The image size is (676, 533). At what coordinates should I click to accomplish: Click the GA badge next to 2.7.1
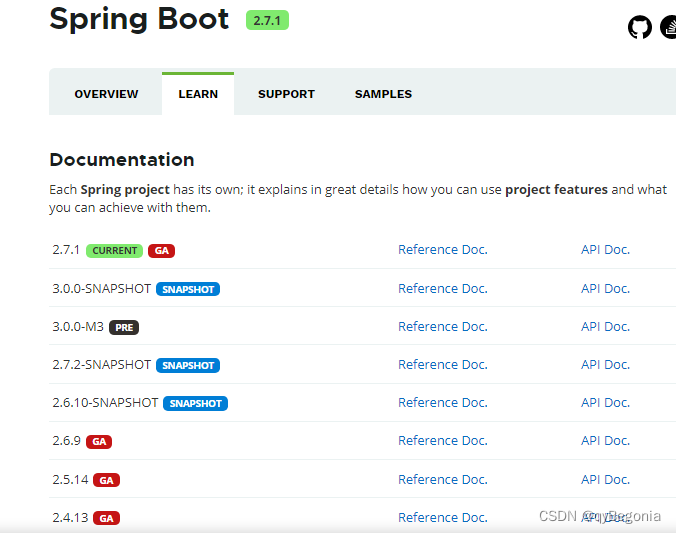tap(161, 251)
